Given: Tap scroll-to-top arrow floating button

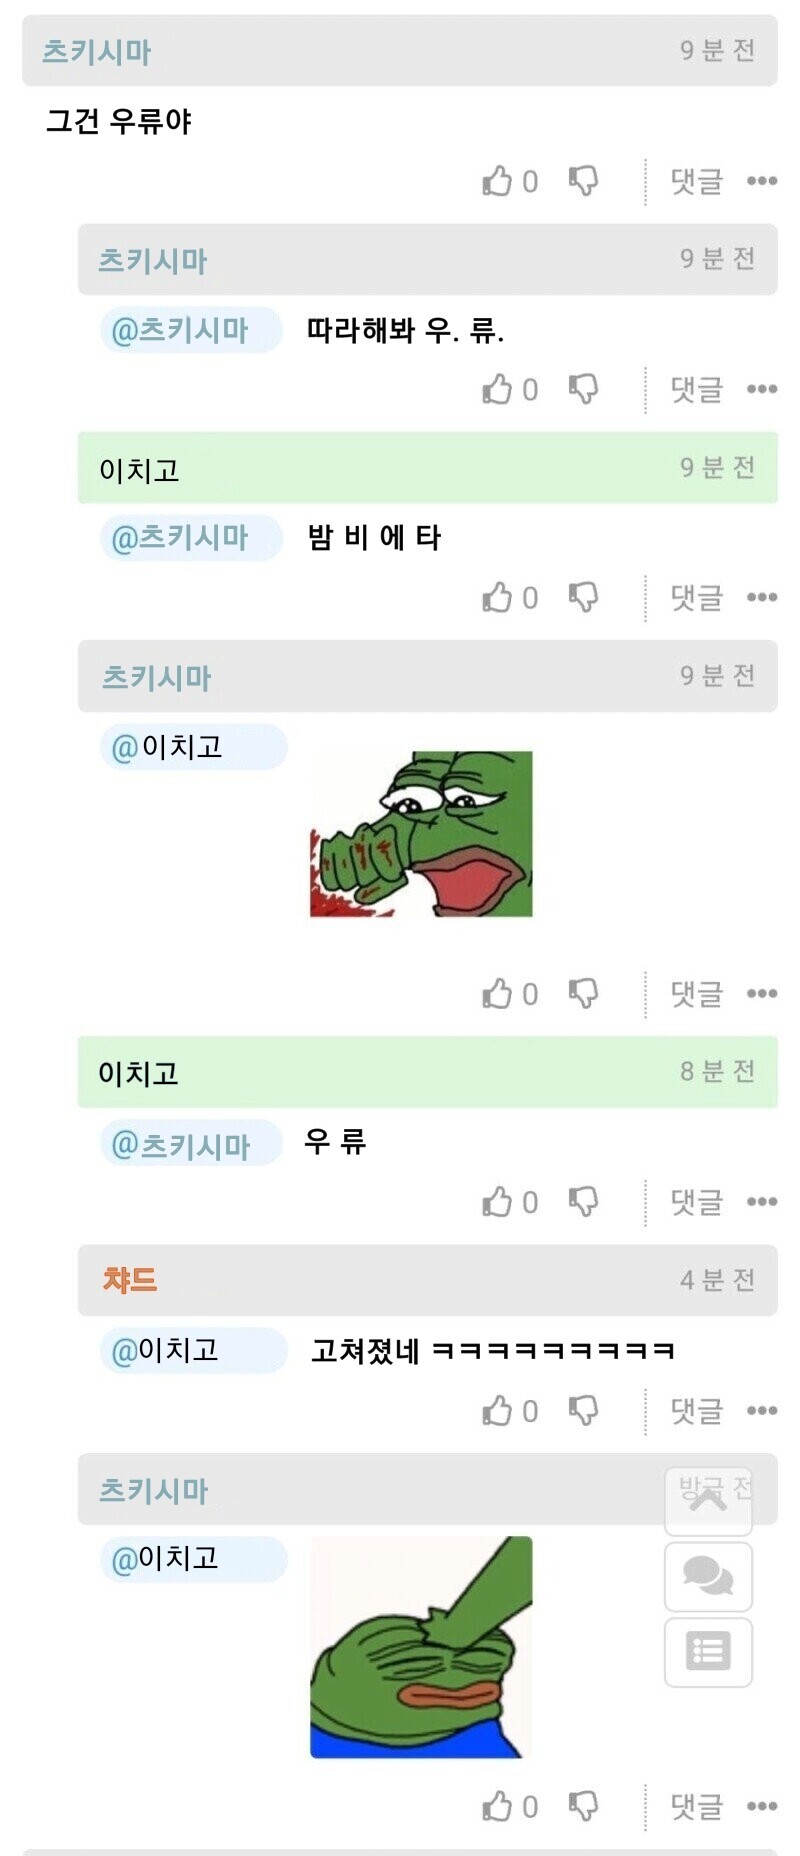Looking at the screenshot, I should pos(708,1499).
